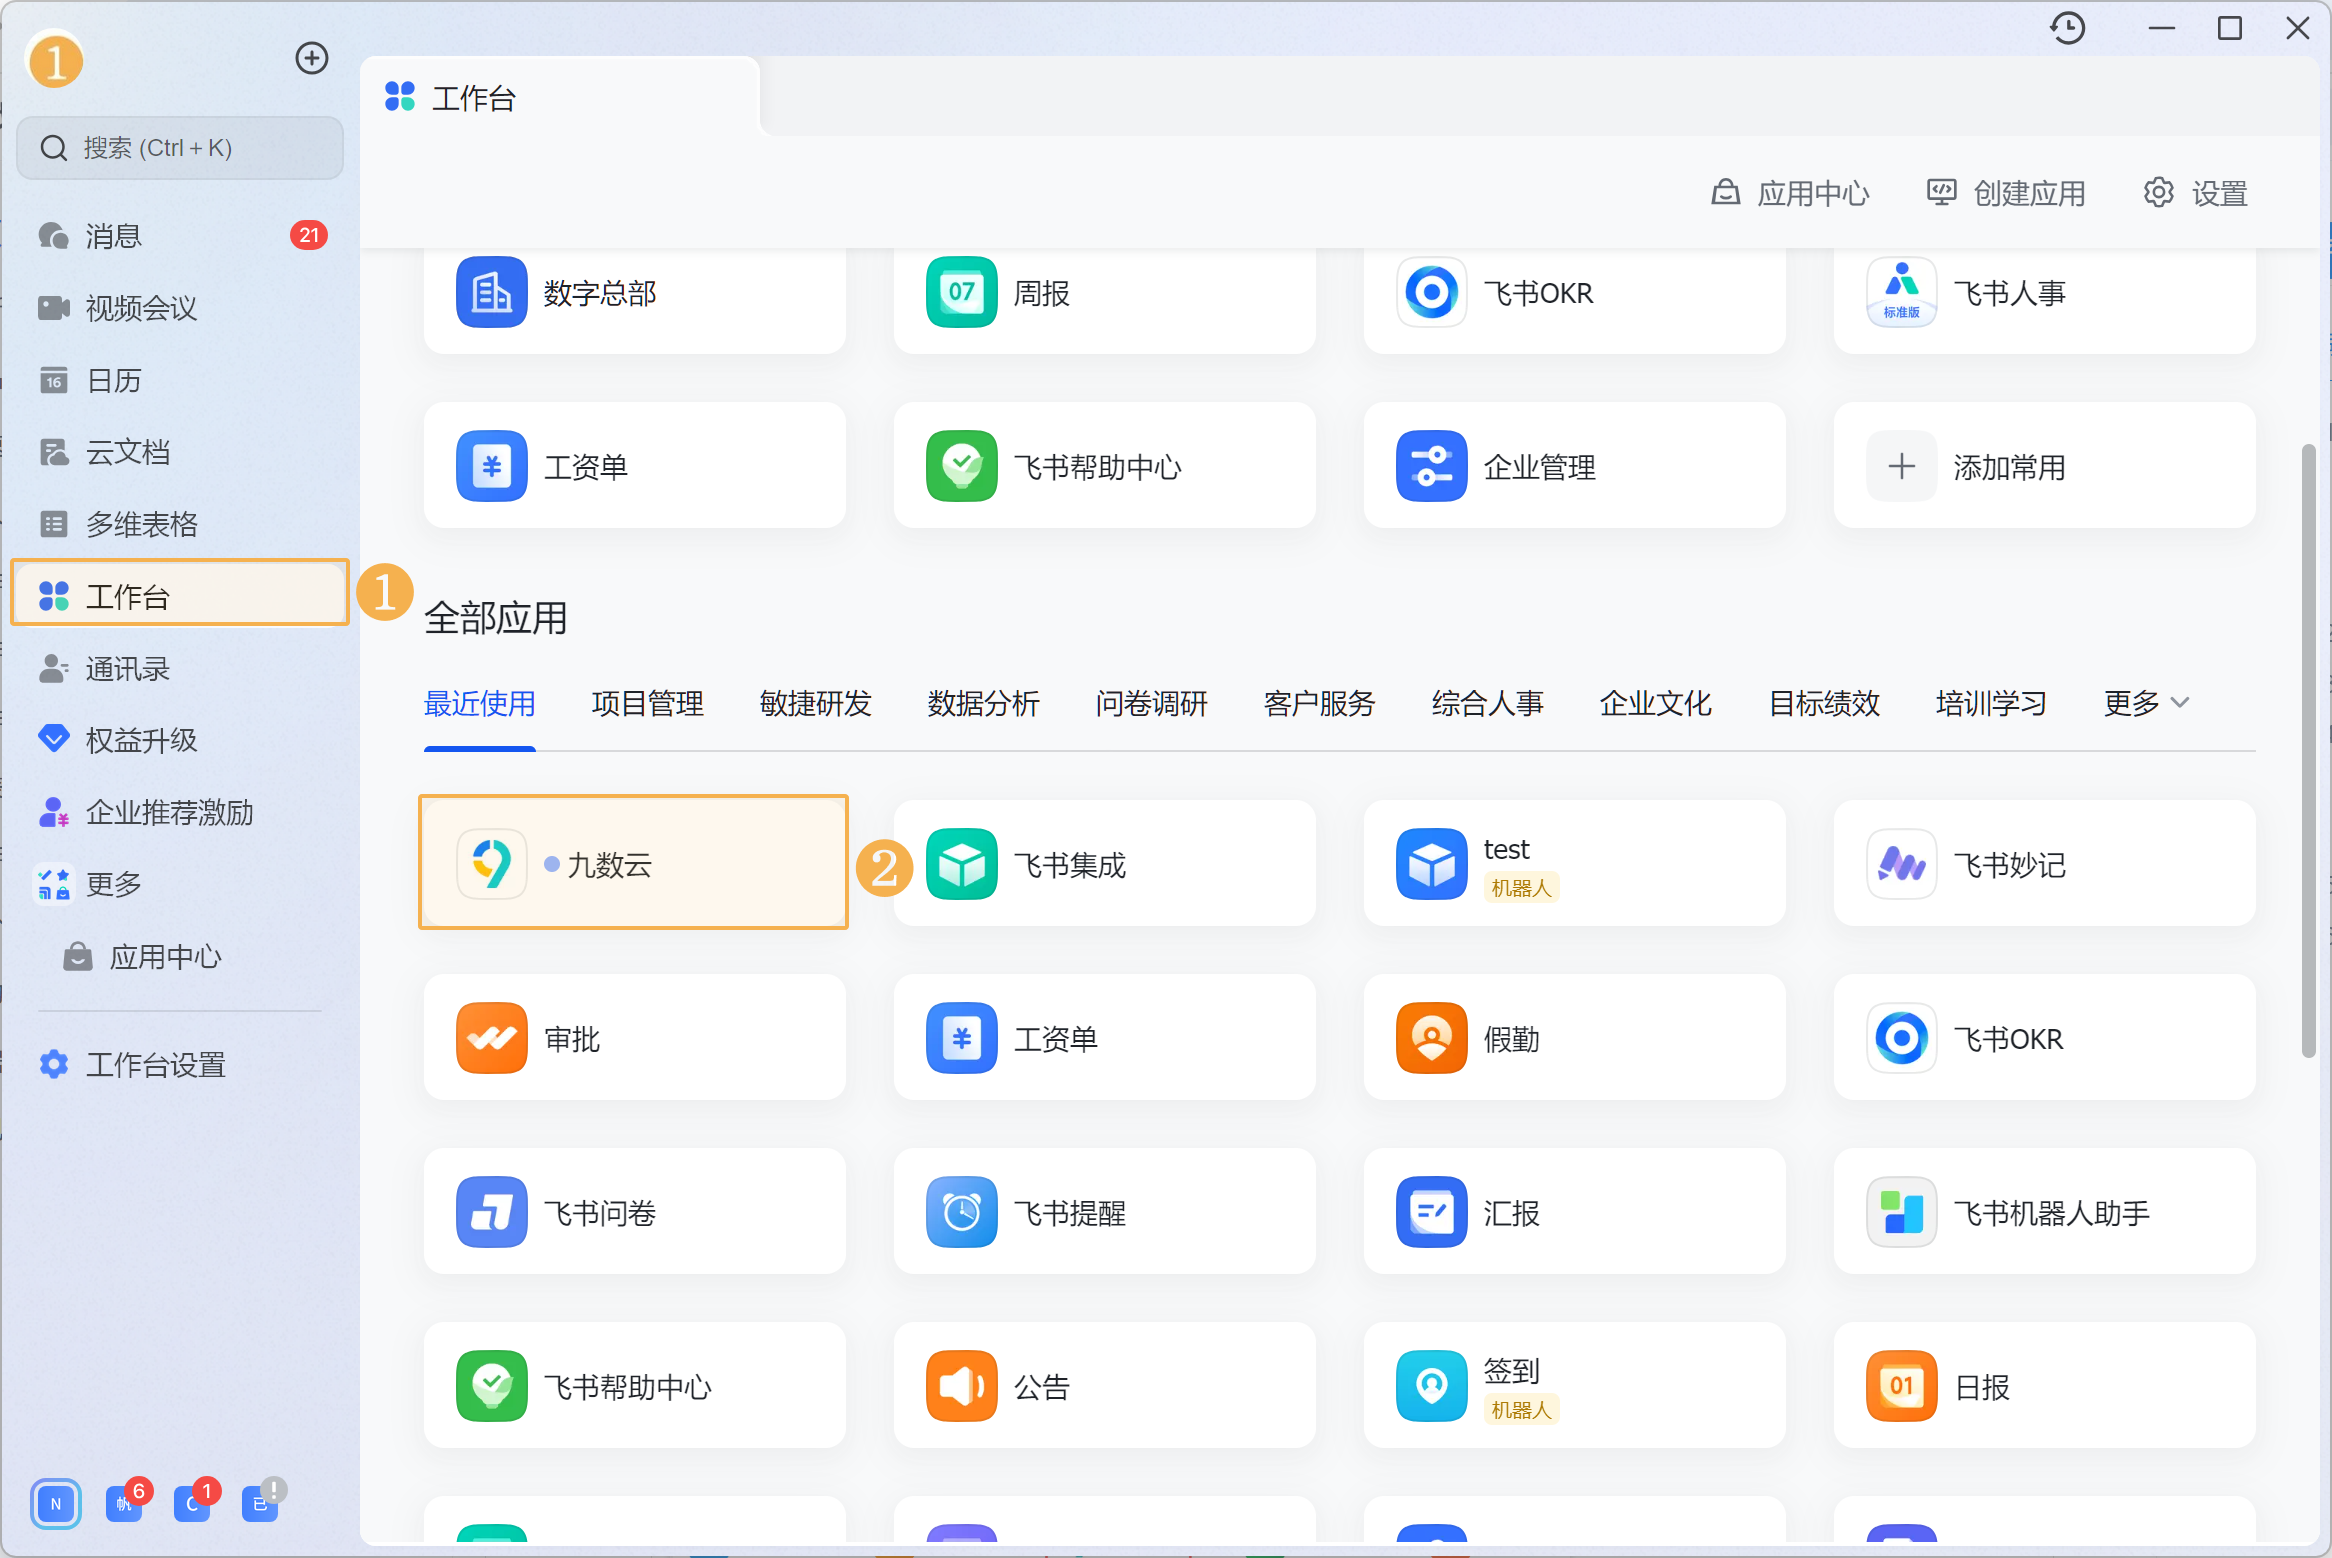This screenshot has height=1558, width=2332.
Task: Switch to the 问卷调研 tab
Action: tap(1152, 703)
